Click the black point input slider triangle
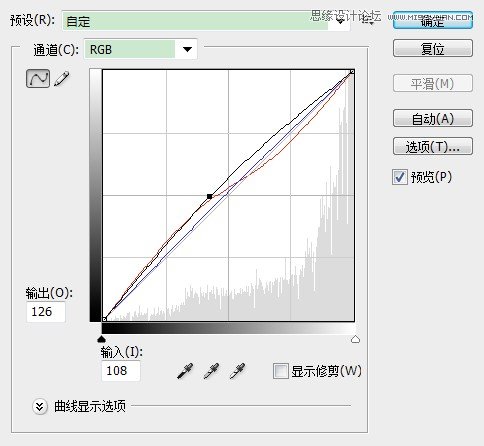Screen dimensions: 484x446 [101, 339]
